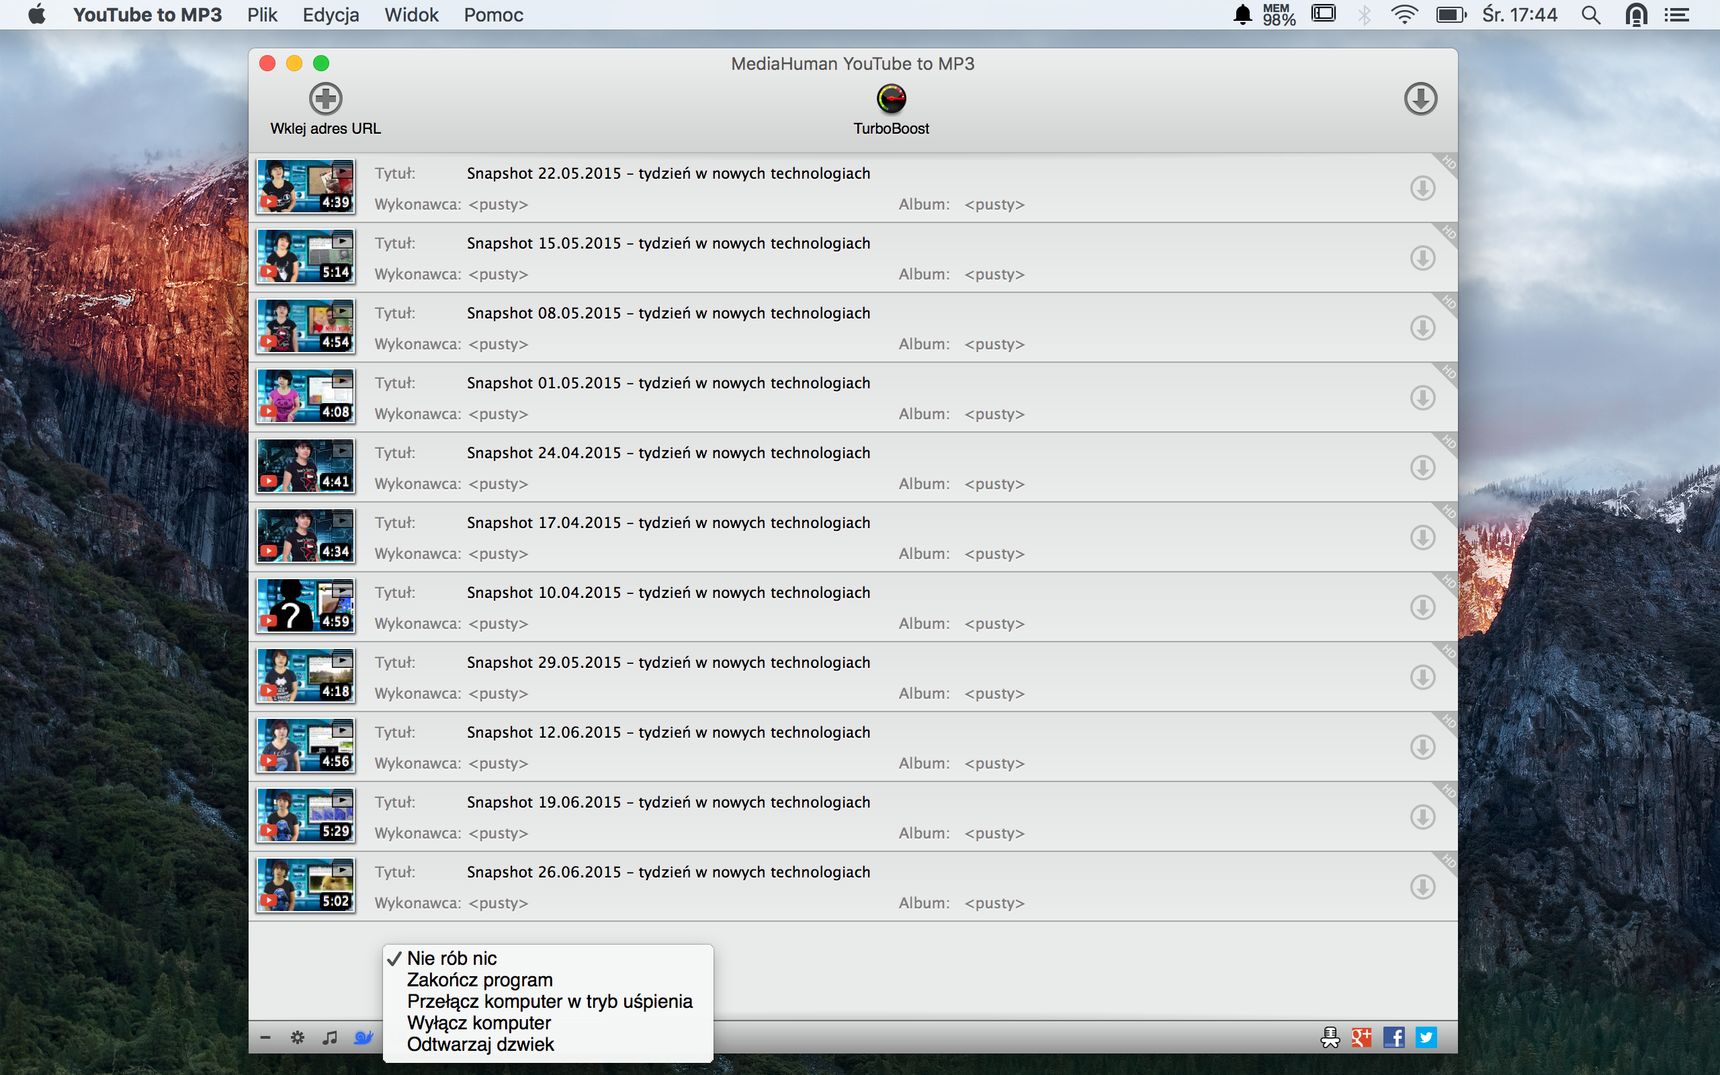Download Snapshot 17.04.2015 track
The width and height of the screenshot is (1720, 1075).
pyautogui.click(x=1422, y=538)
